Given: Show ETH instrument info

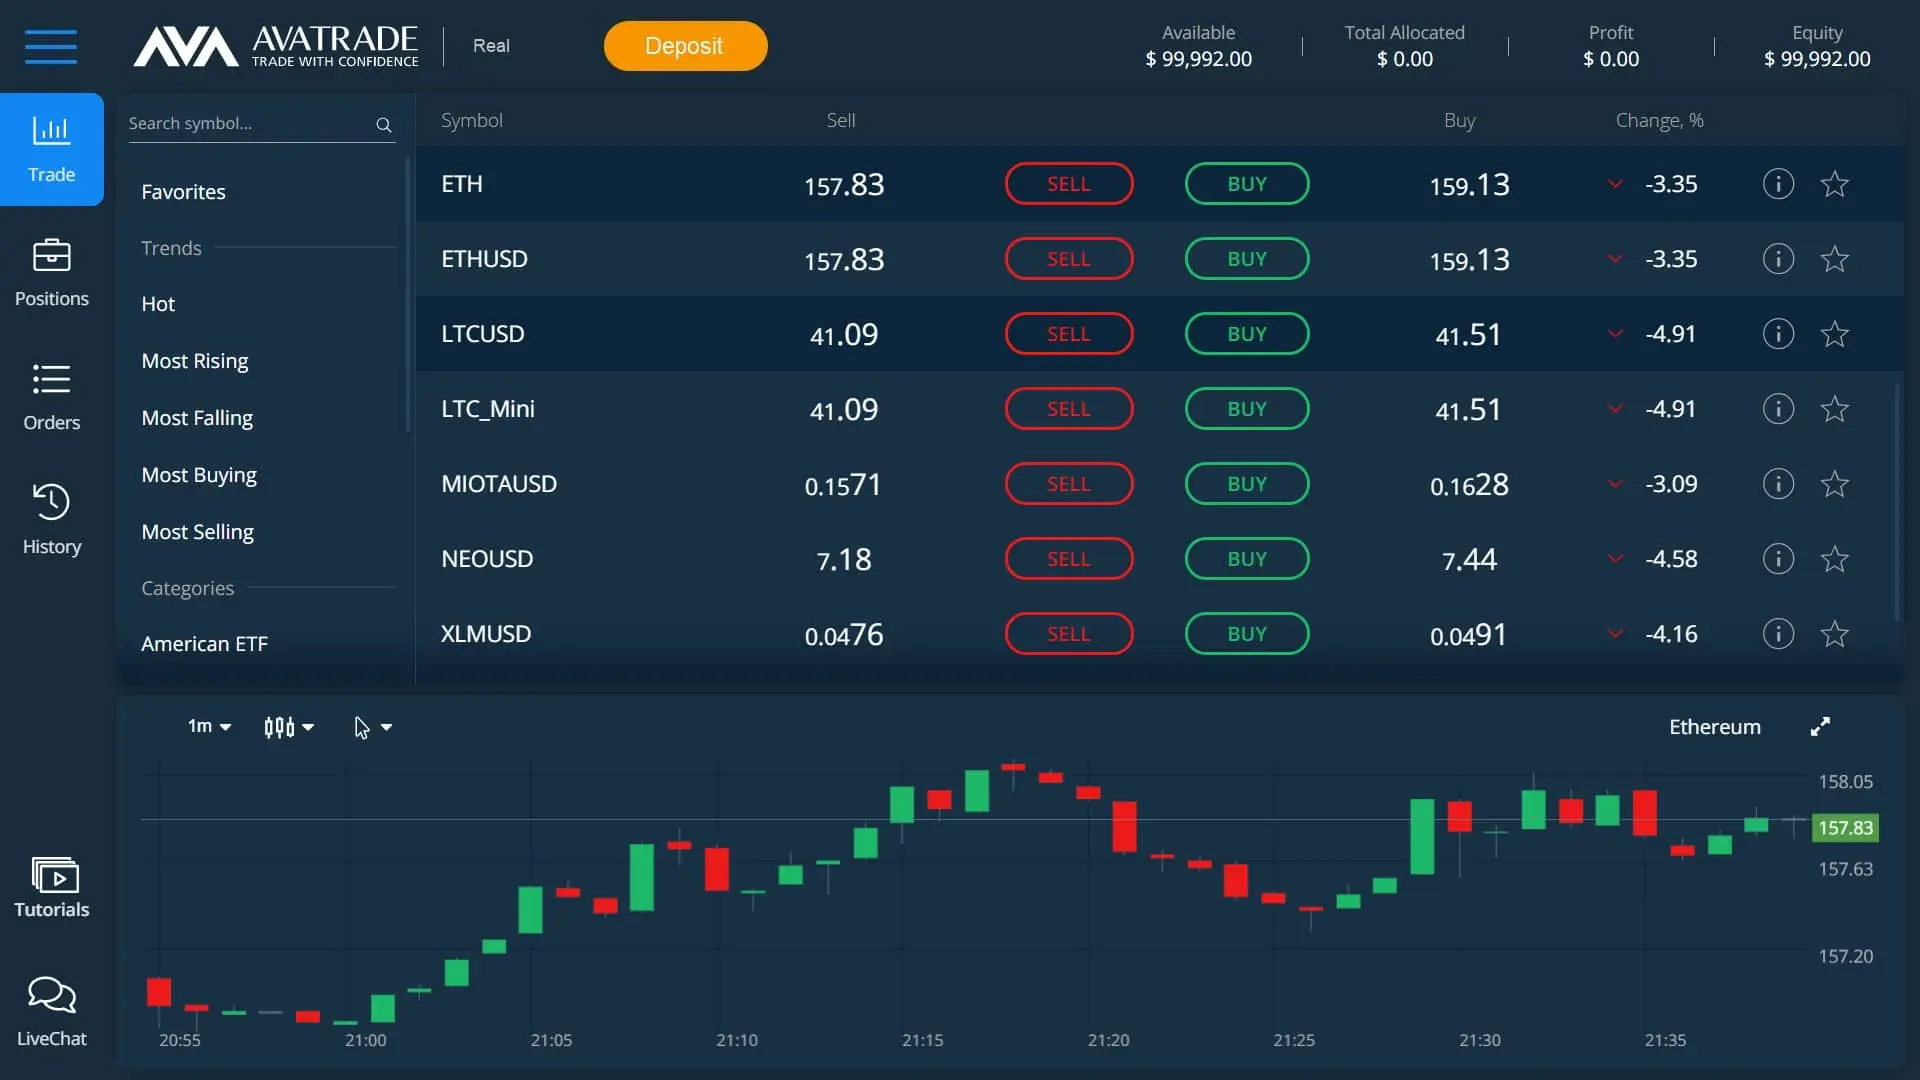Looking at the screenshot, I should tap(1778, 184).
